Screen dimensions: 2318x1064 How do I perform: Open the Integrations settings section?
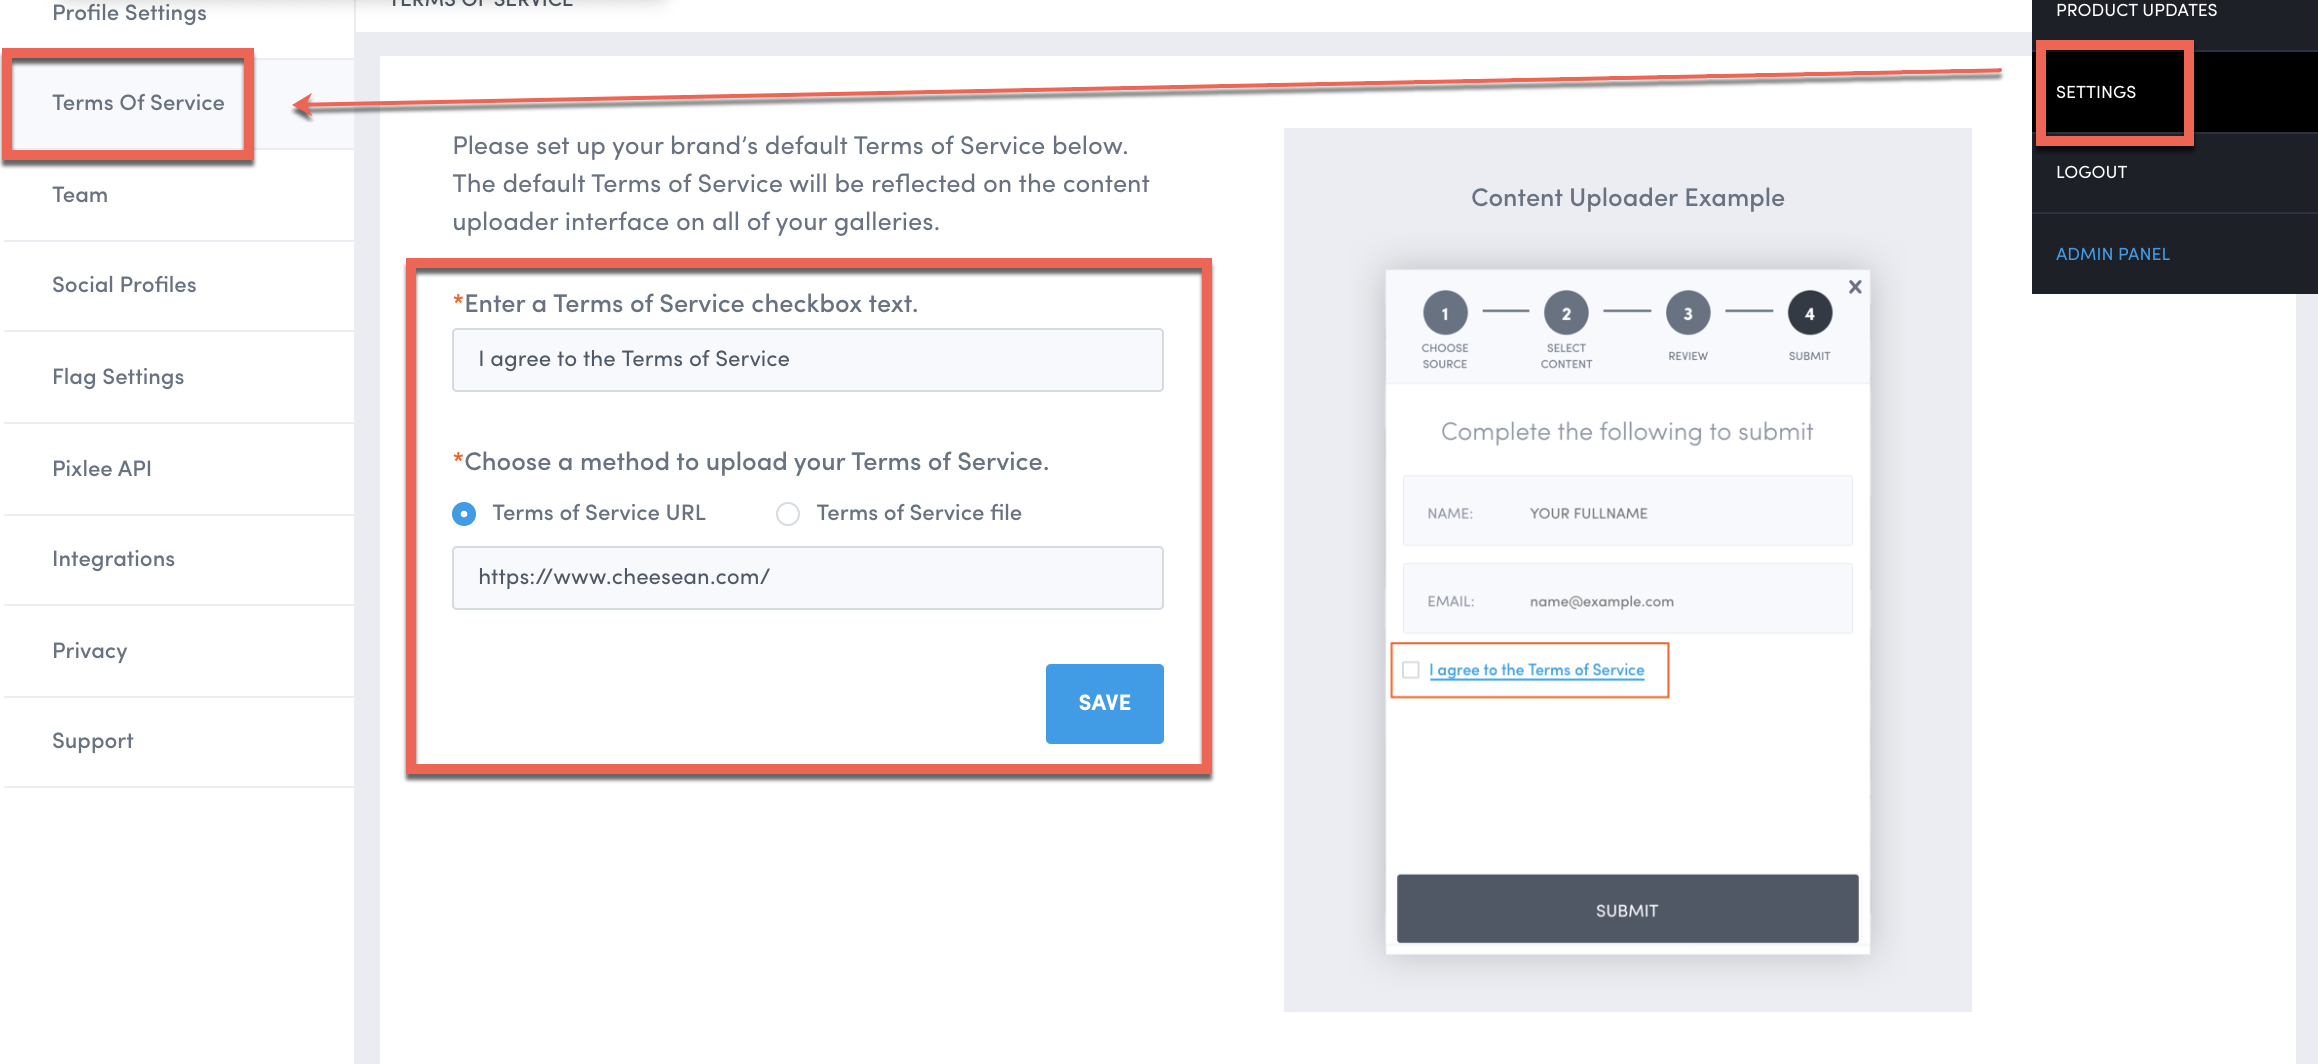[x=114, y=559]
